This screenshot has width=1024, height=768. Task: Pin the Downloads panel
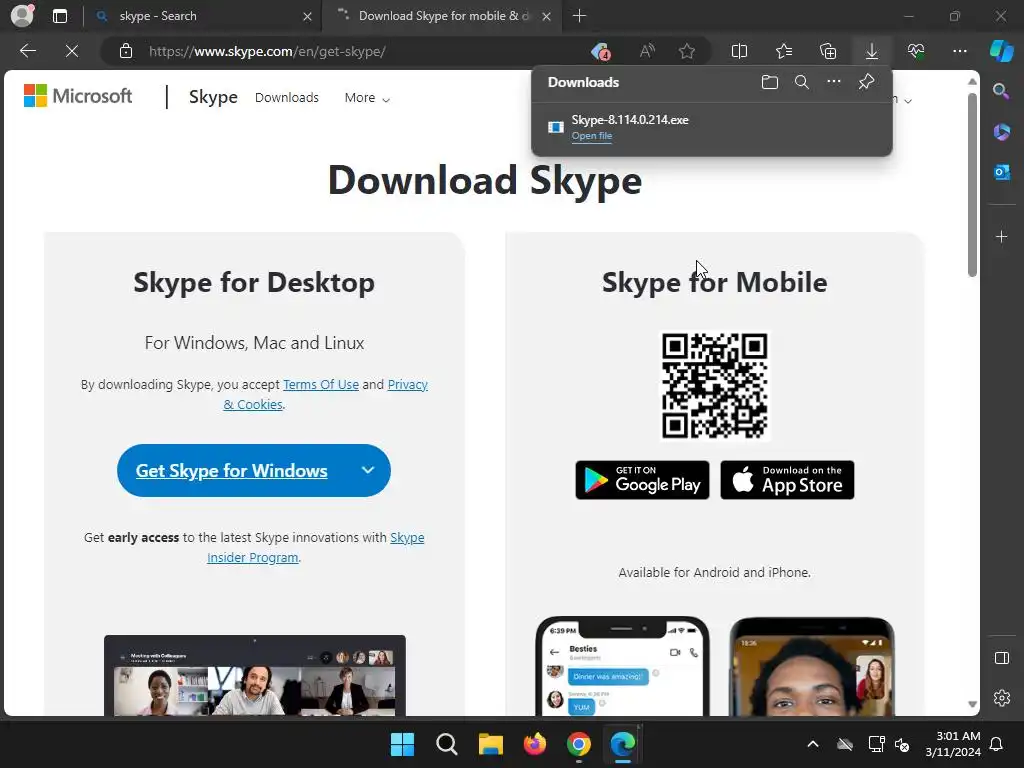coord(866,82)
